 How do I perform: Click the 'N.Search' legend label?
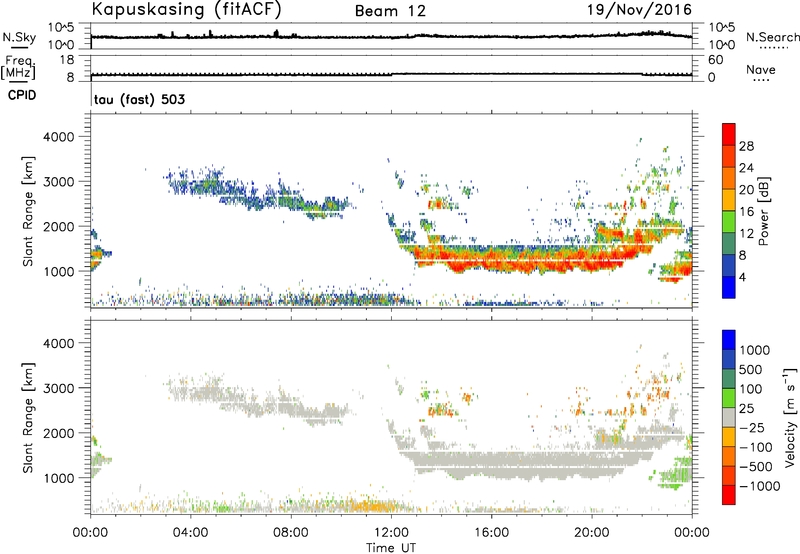pos(772,37)
